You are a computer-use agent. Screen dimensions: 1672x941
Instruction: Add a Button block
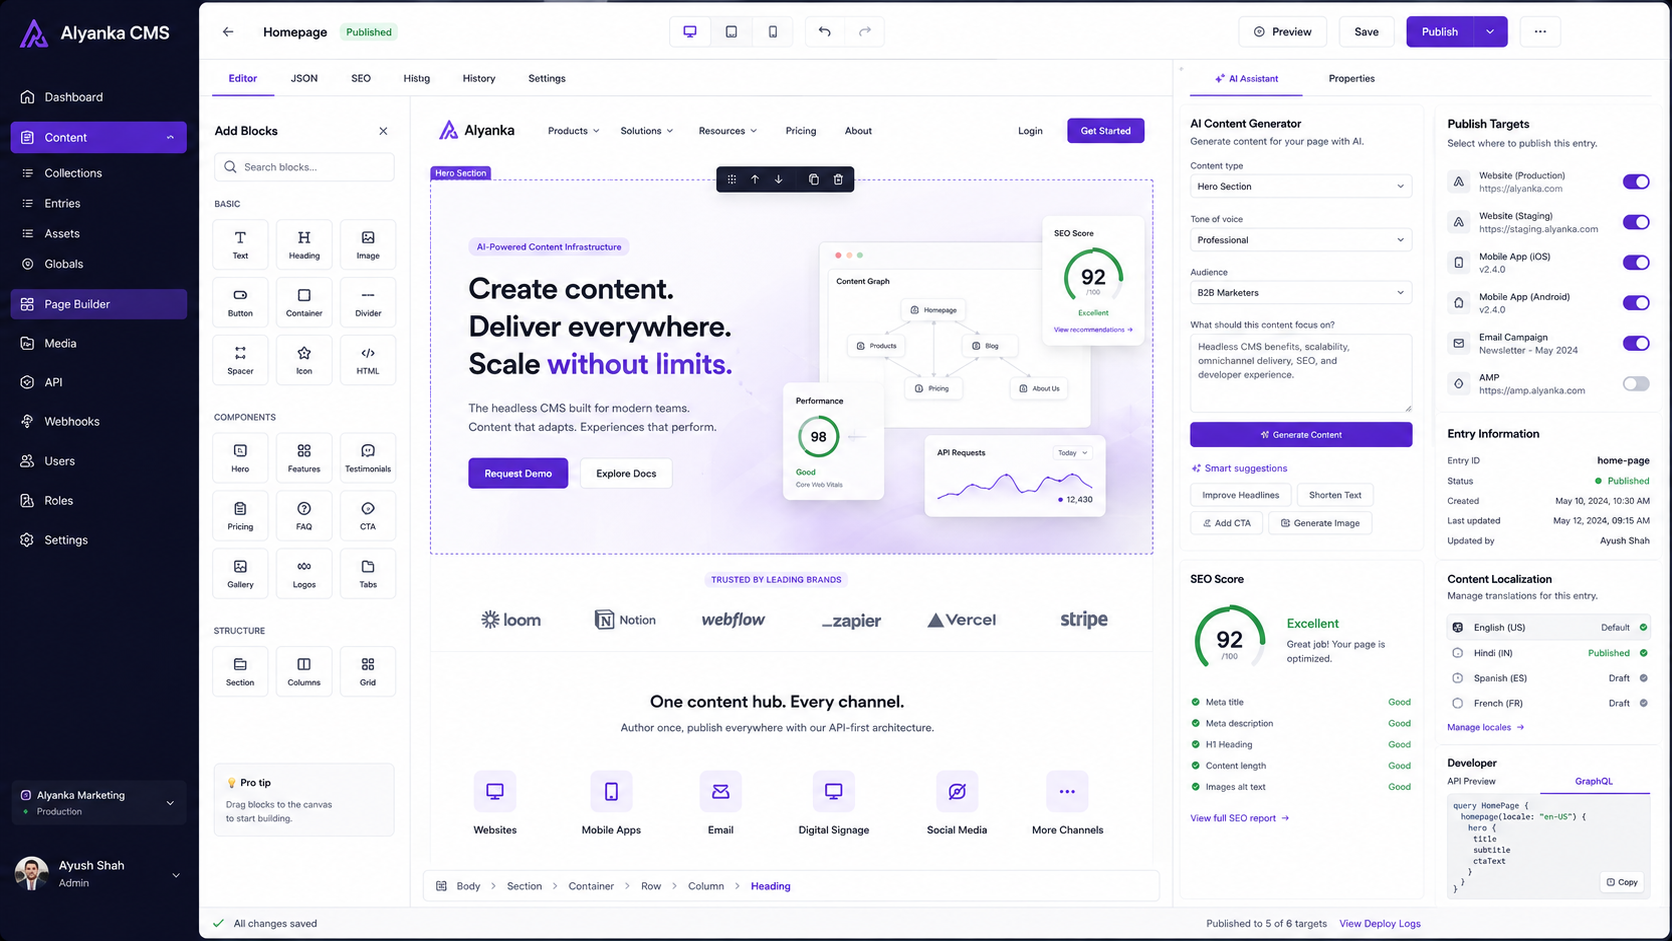point(240,303)
